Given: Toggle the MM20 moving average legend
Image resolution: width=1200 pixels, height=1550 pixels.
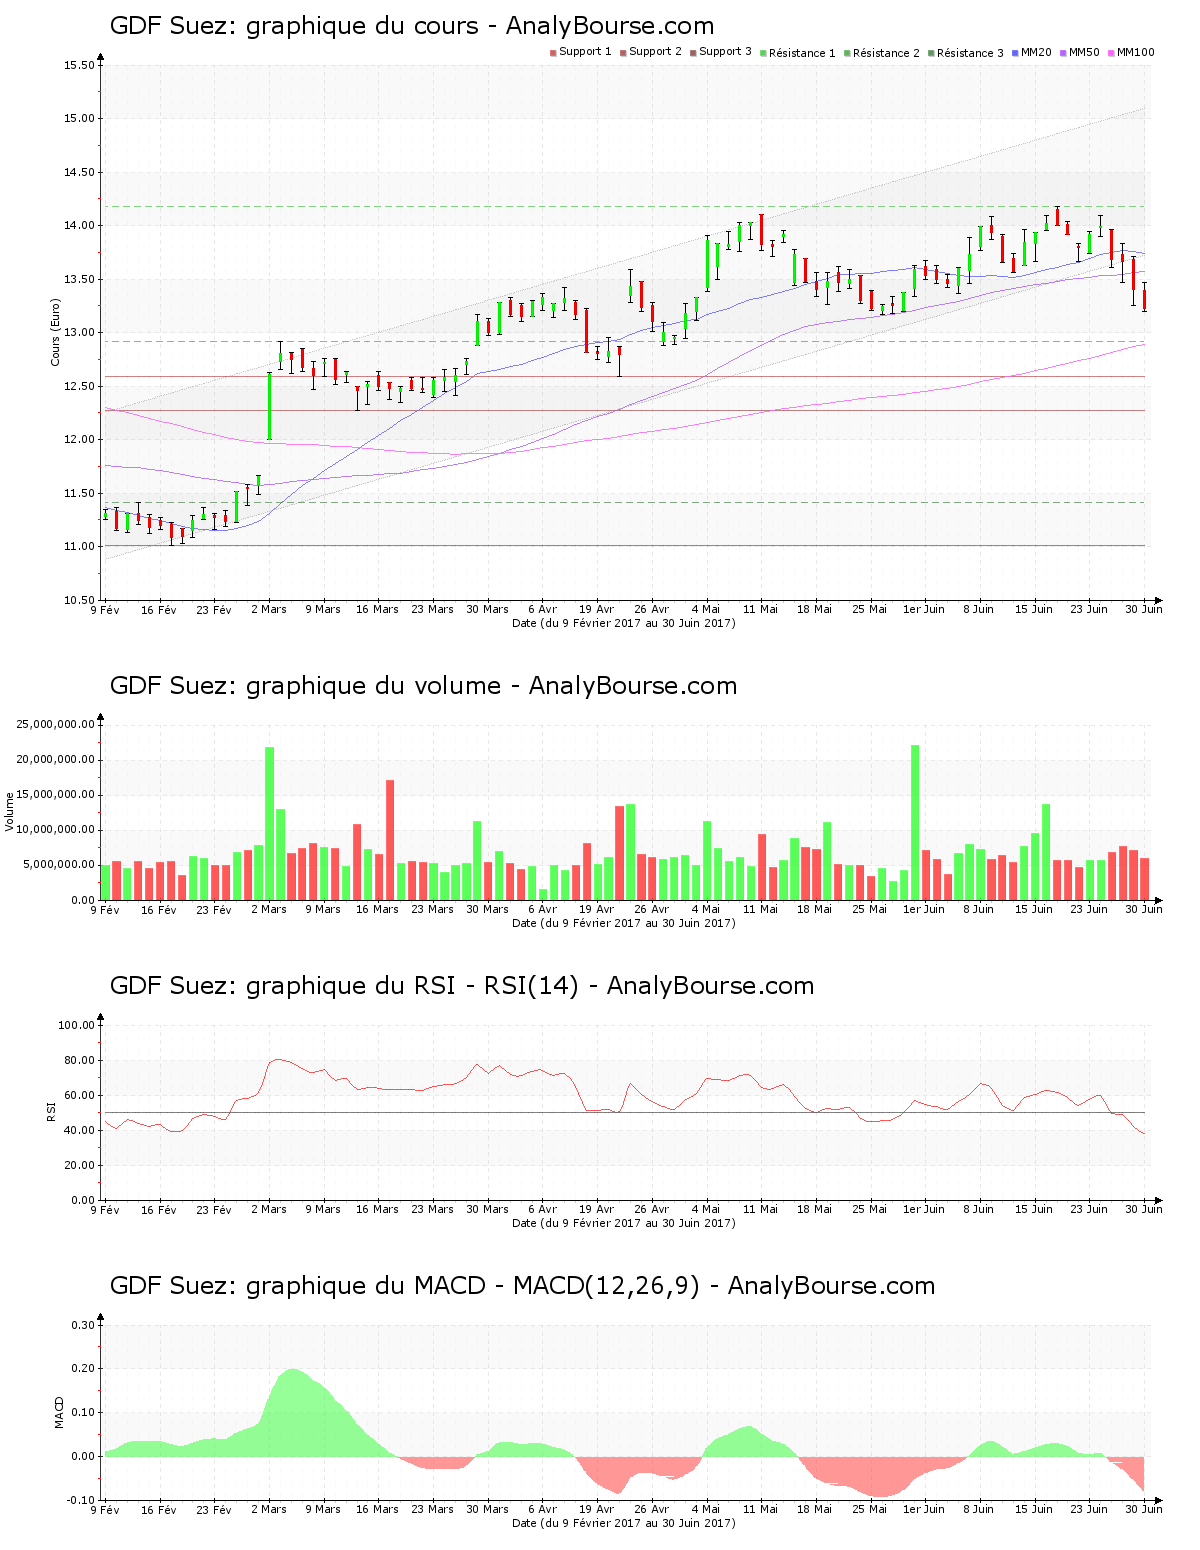Looking at the screenshot, I should [x=1032, y=52].
